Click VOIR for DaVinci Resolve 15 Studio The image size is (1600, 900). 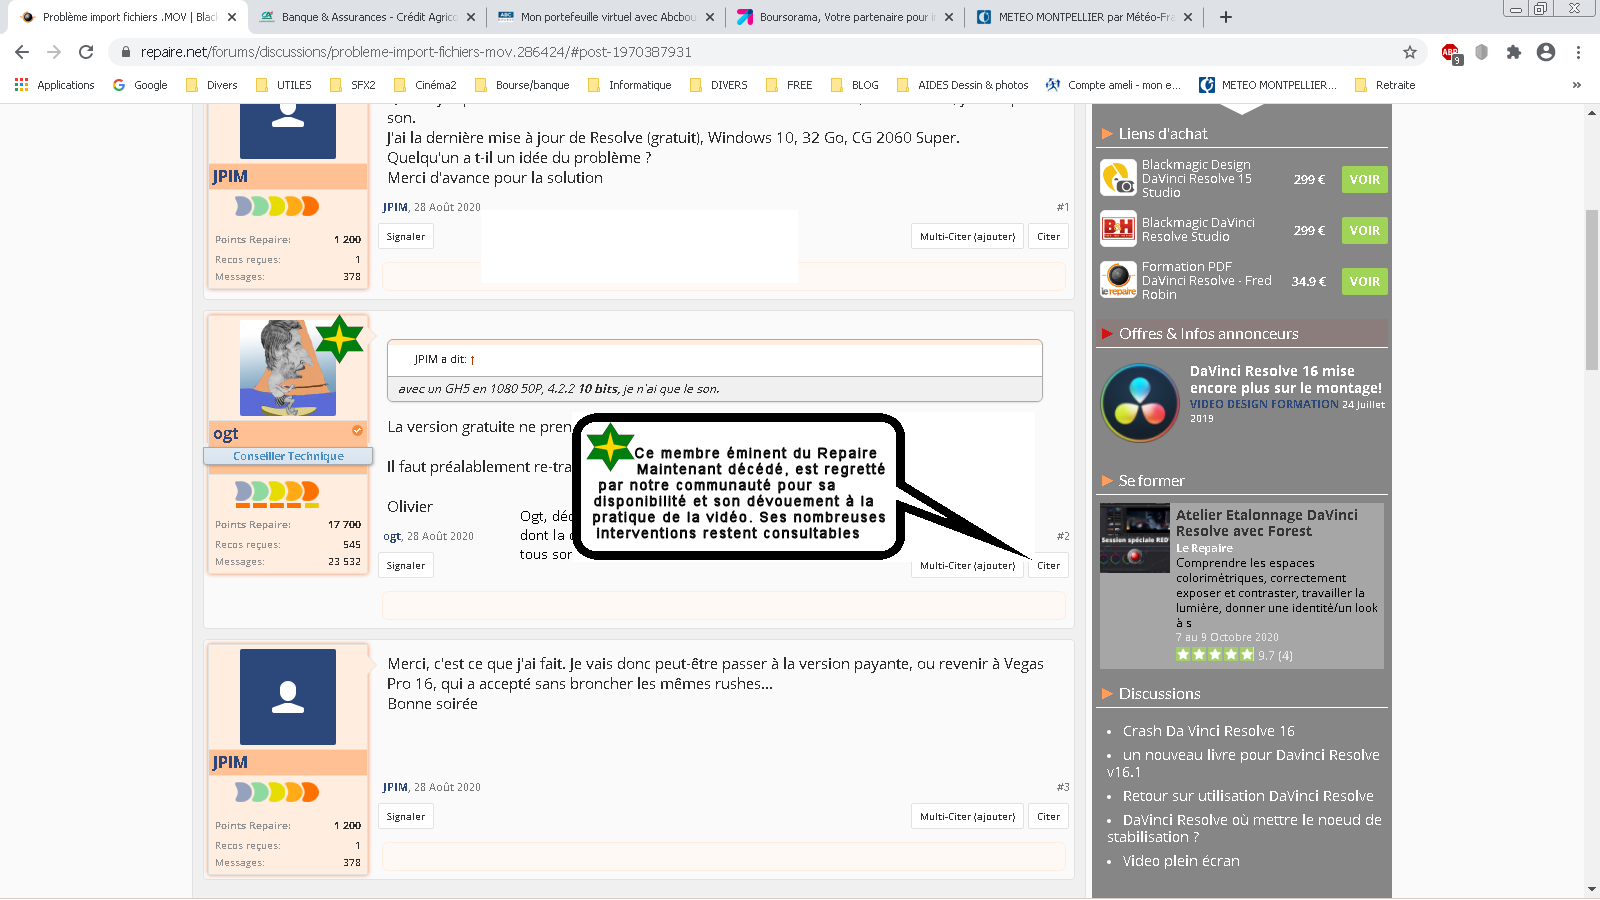[x=1364, y=180]
